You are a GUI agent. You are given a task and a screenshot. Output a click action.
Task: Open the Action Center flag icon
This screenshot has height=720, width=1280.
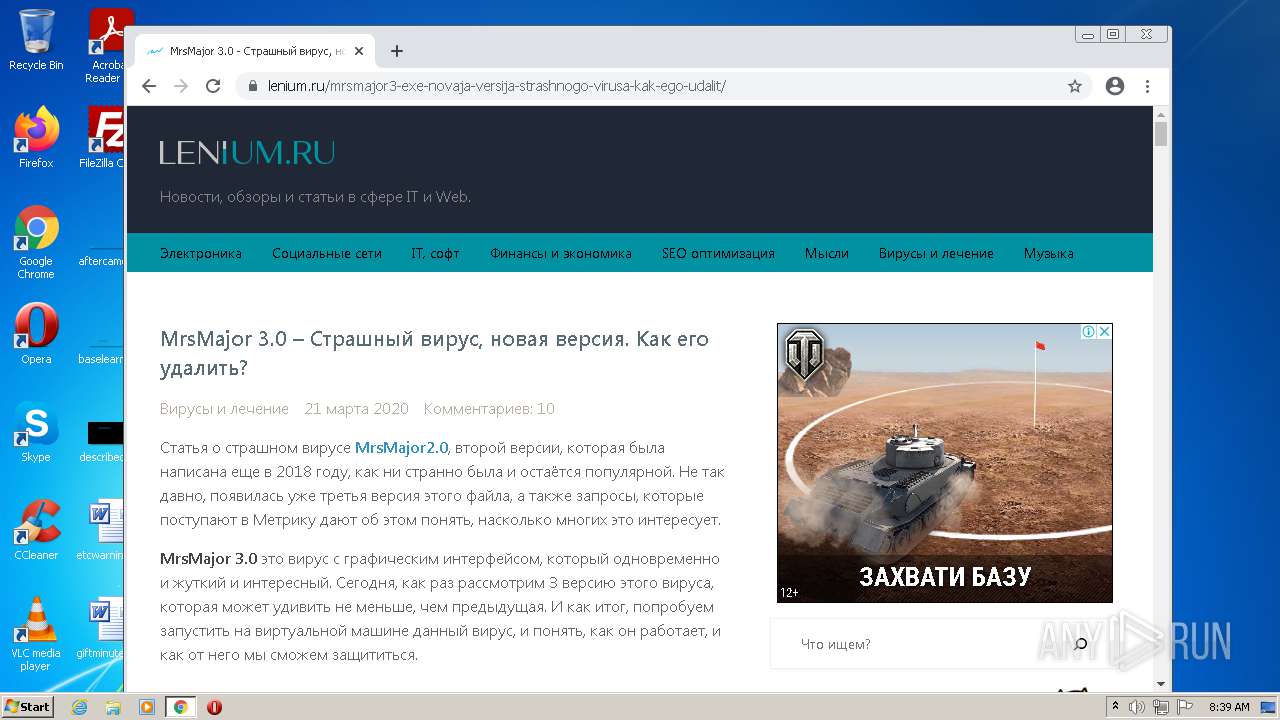(x=1185, y=707)
